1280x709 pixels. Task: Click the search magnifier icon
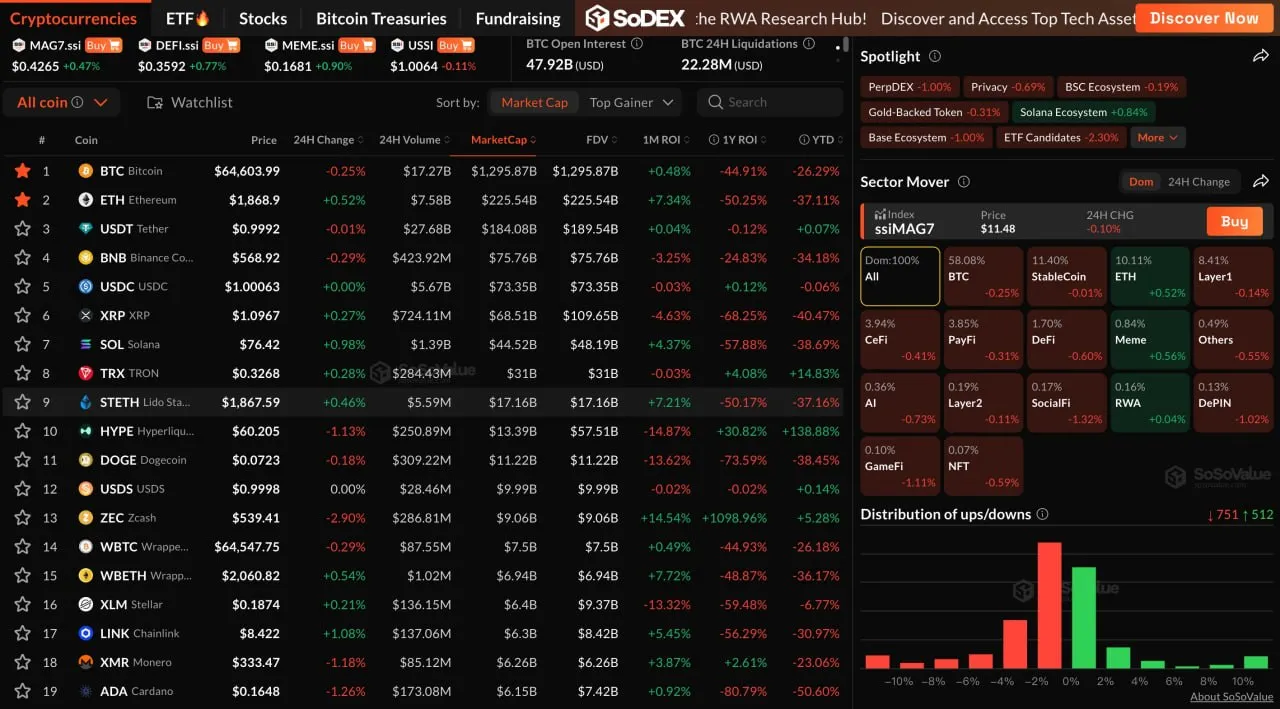pos(716,102)
